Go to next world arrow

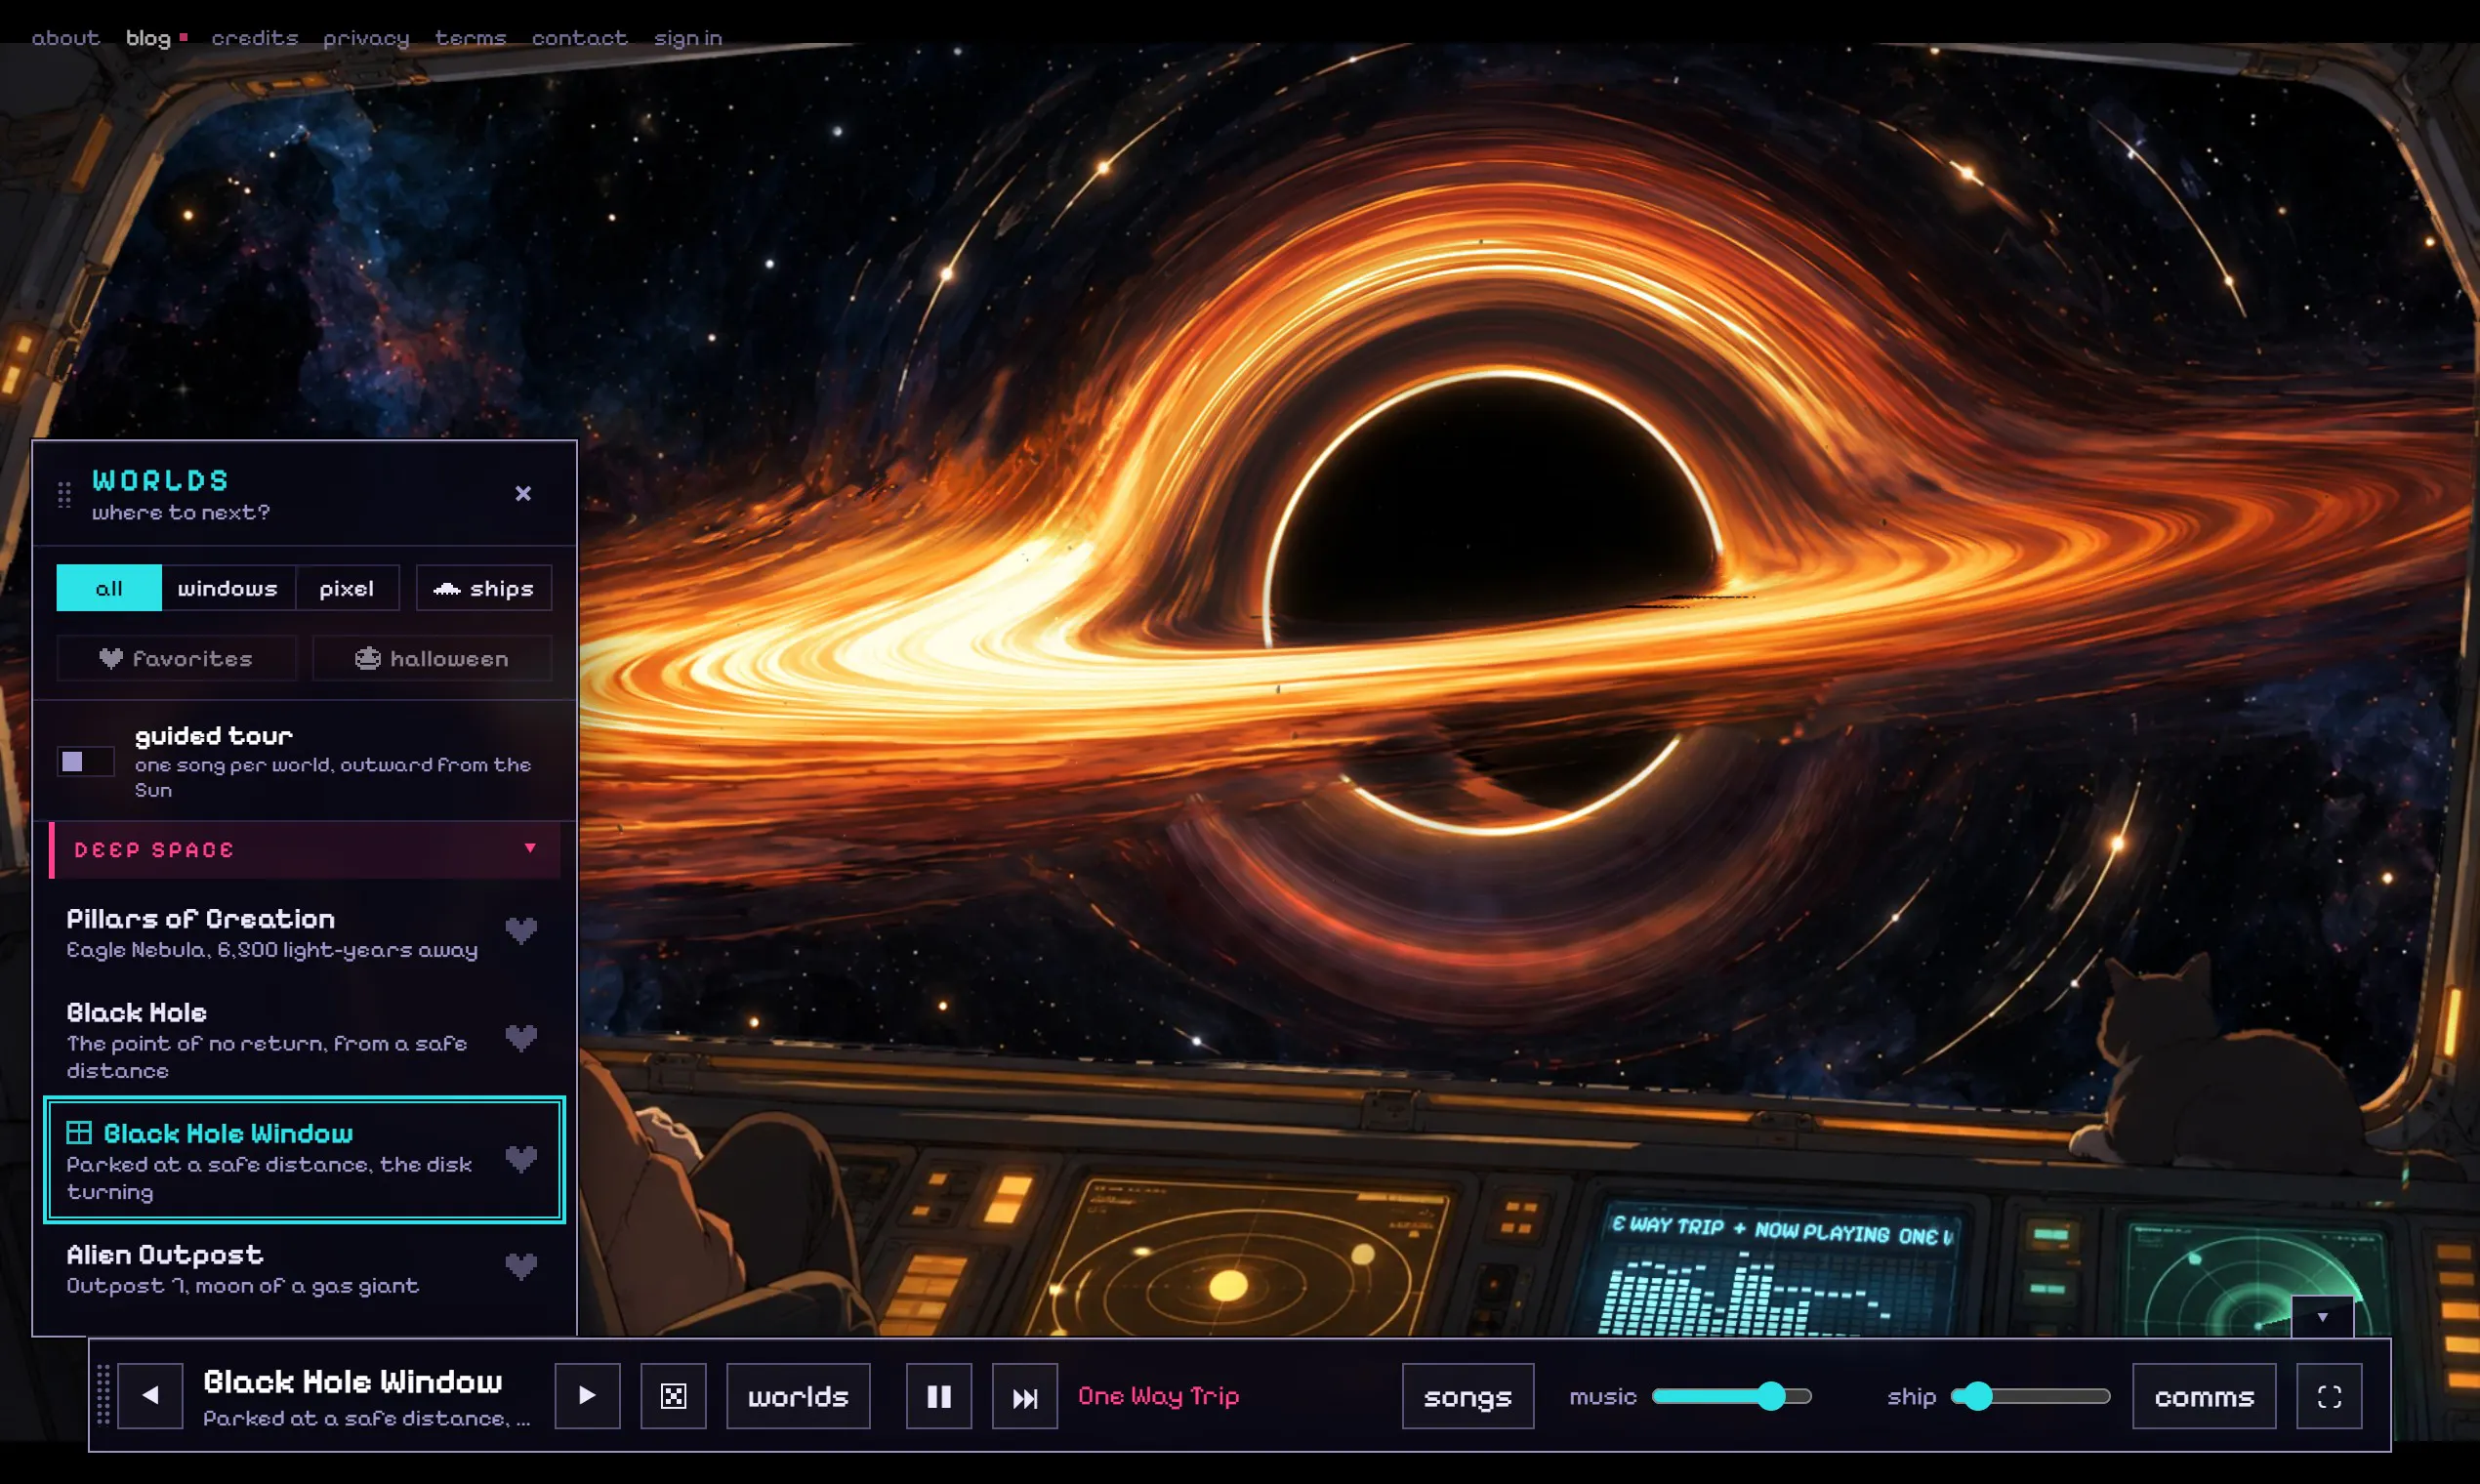point(587,1396)
